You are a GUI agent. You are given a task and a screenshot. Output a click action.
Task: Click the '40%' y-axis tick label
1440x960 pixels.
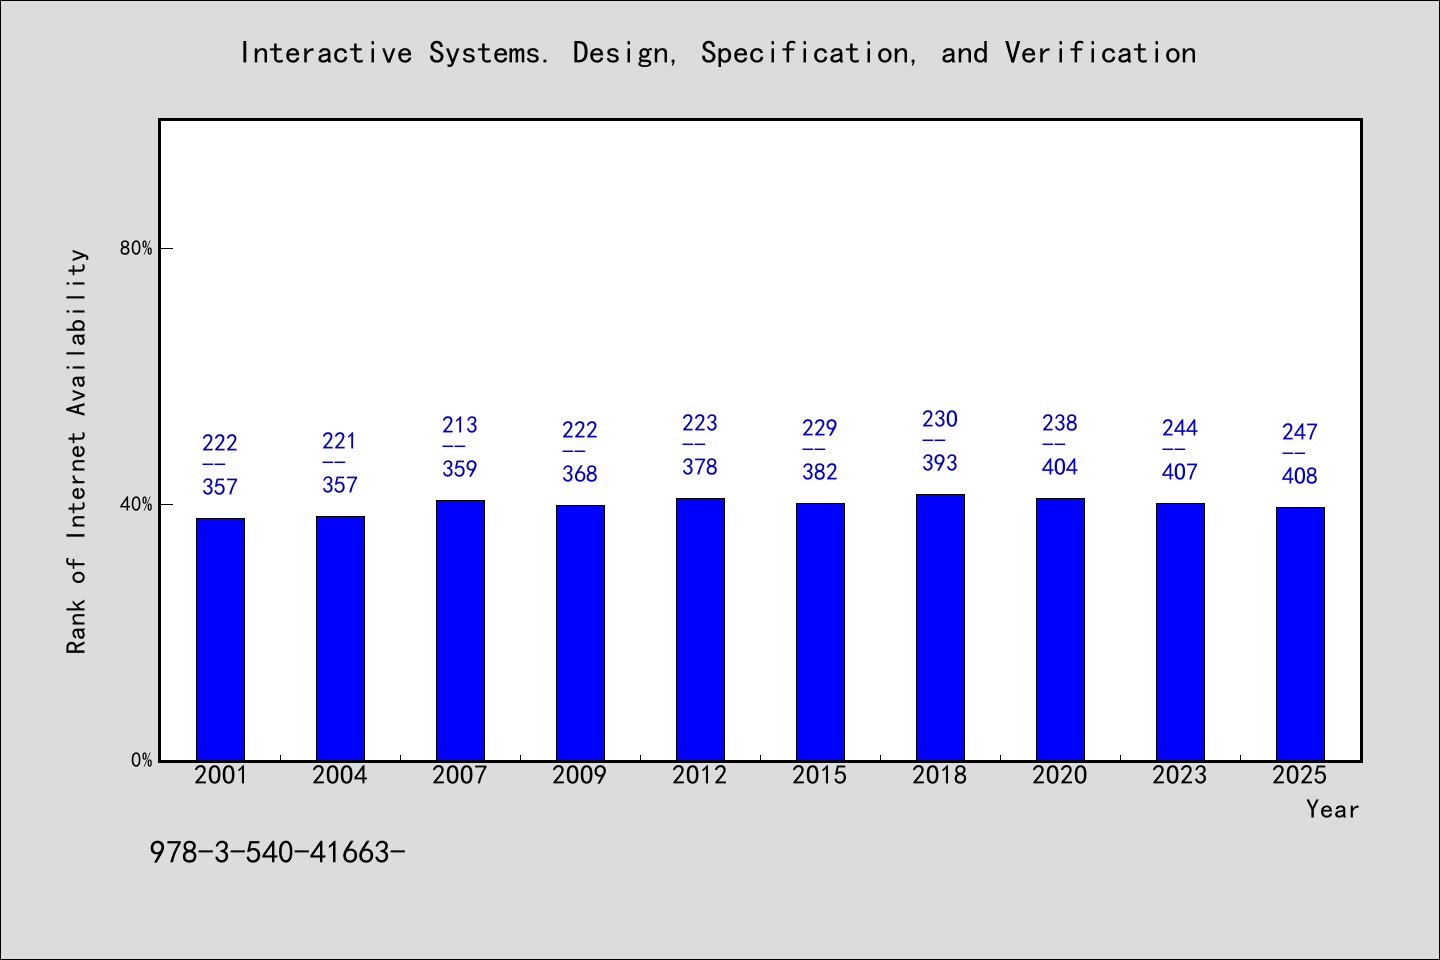136,504
